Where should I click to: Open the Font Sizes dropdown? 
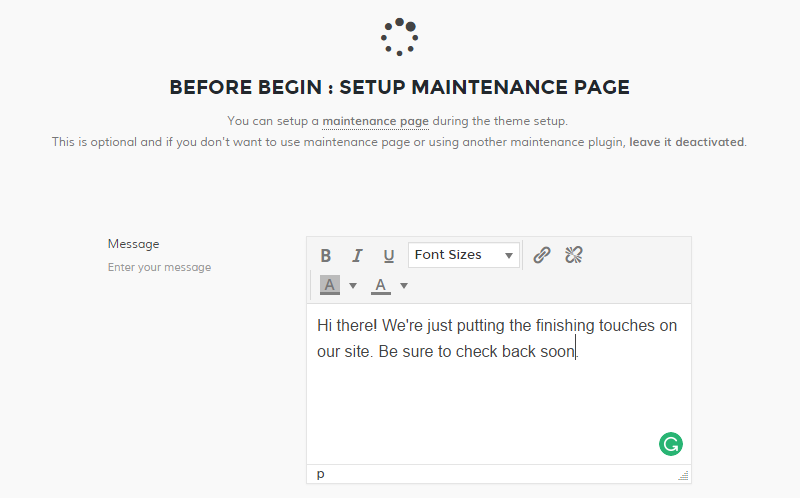tap(464, 255)
